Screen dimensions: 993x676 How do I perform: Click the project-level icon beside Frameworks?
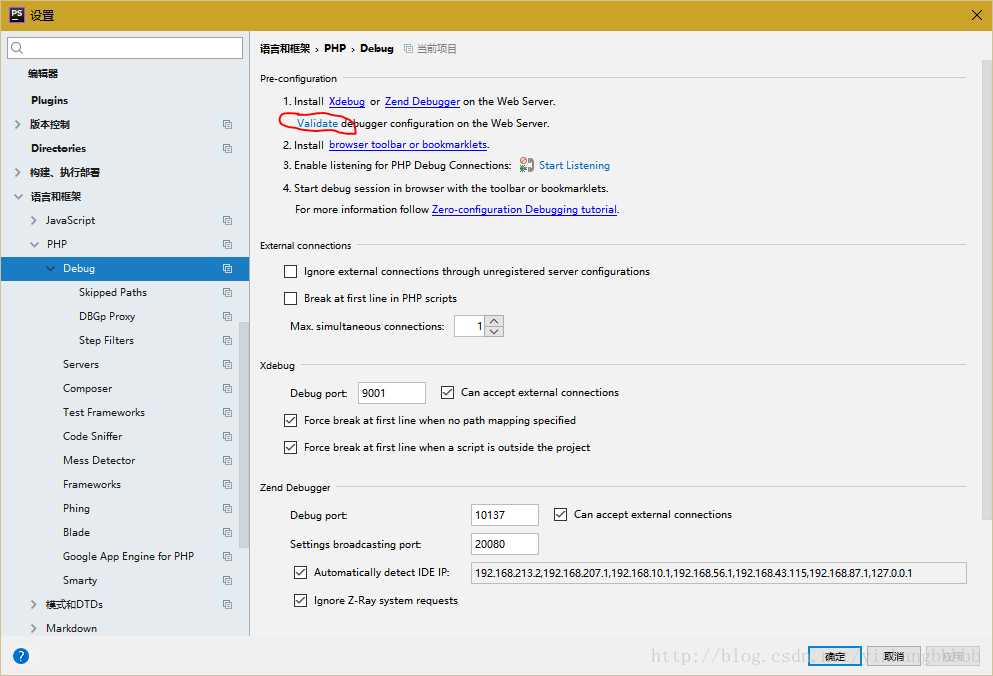tap(227, 485)
